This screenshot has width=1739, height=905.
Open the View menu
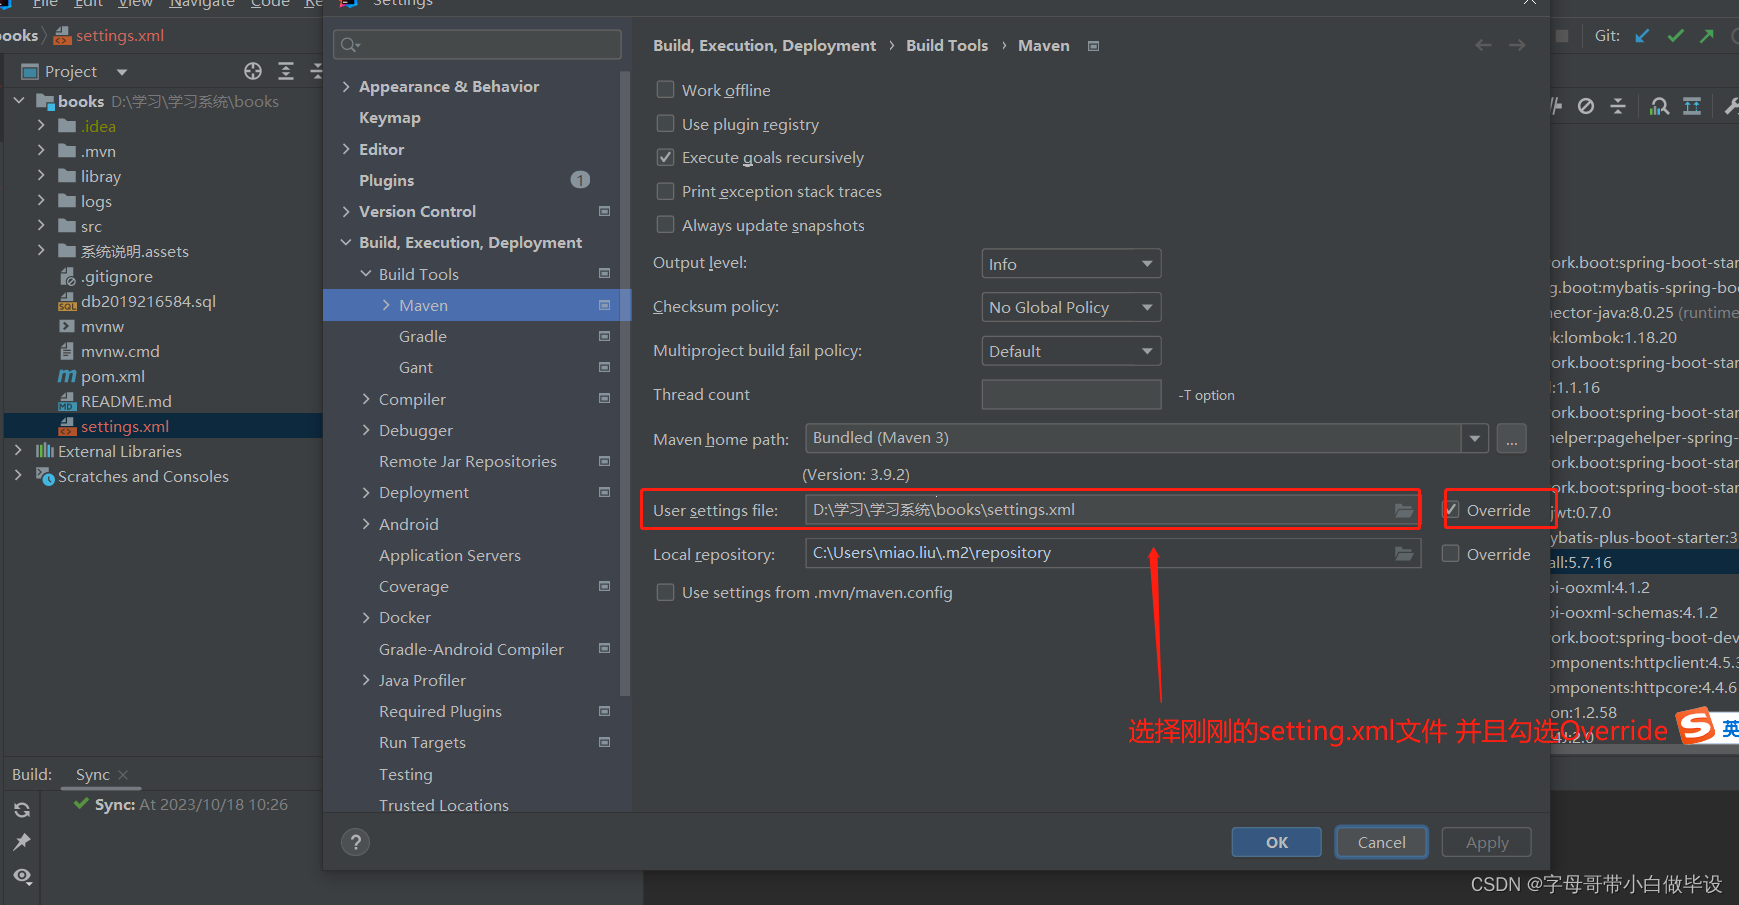point(135,3)
